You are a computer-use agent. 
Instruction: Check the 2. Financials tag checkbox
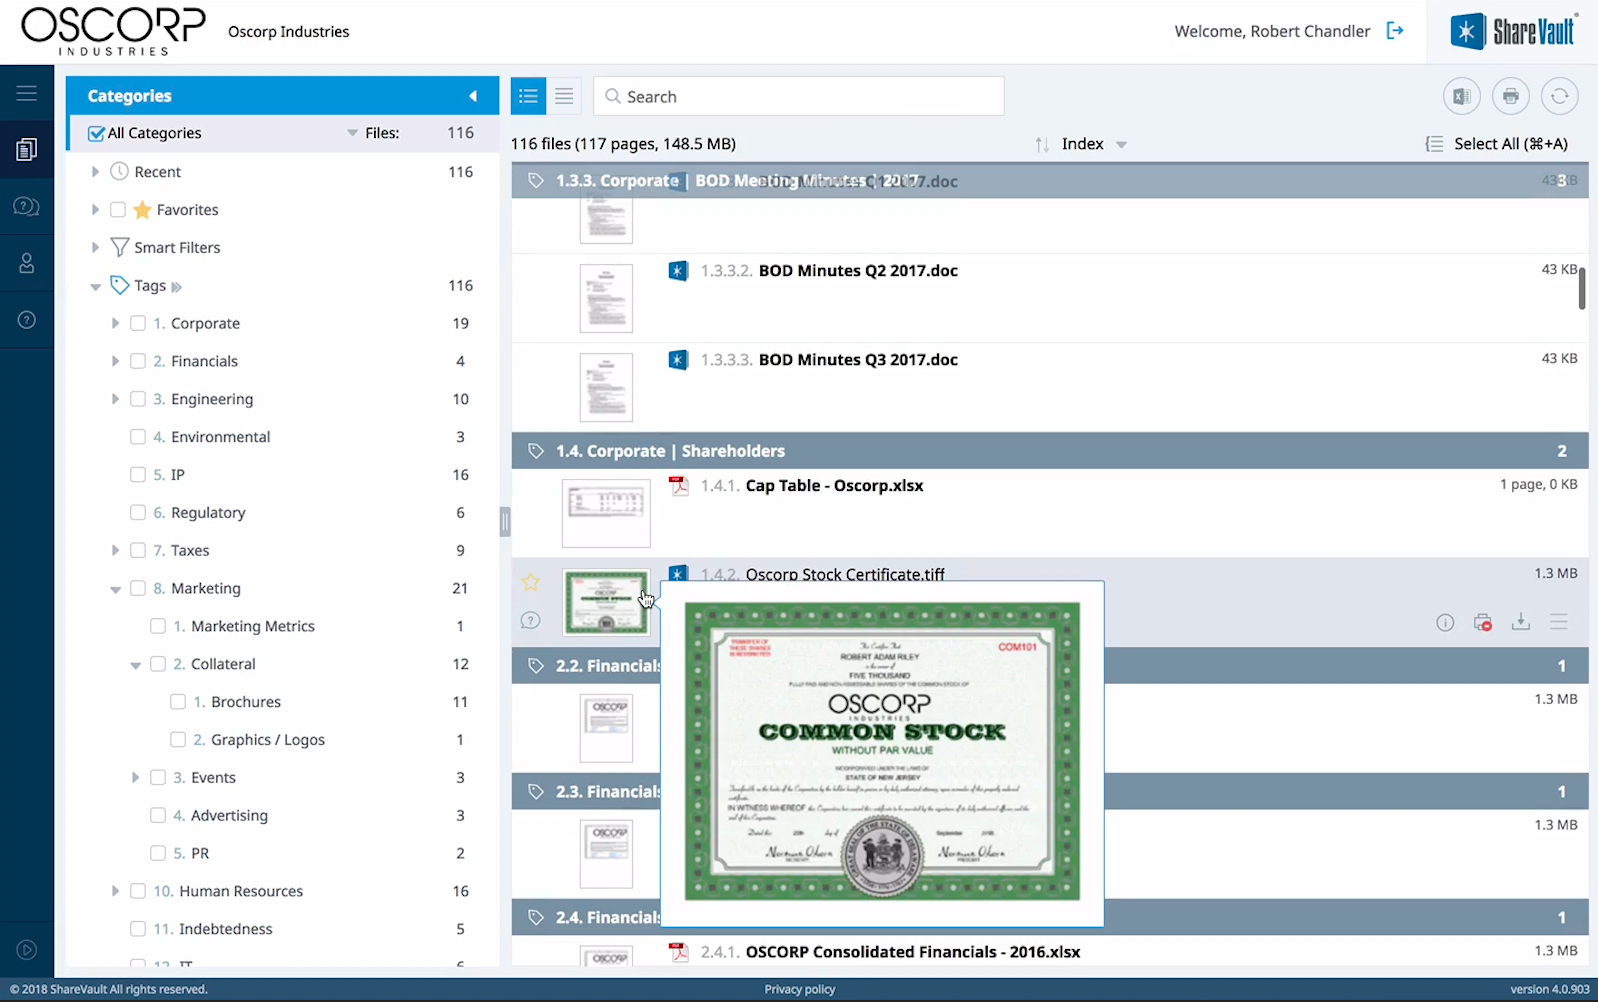coord(138,361)
